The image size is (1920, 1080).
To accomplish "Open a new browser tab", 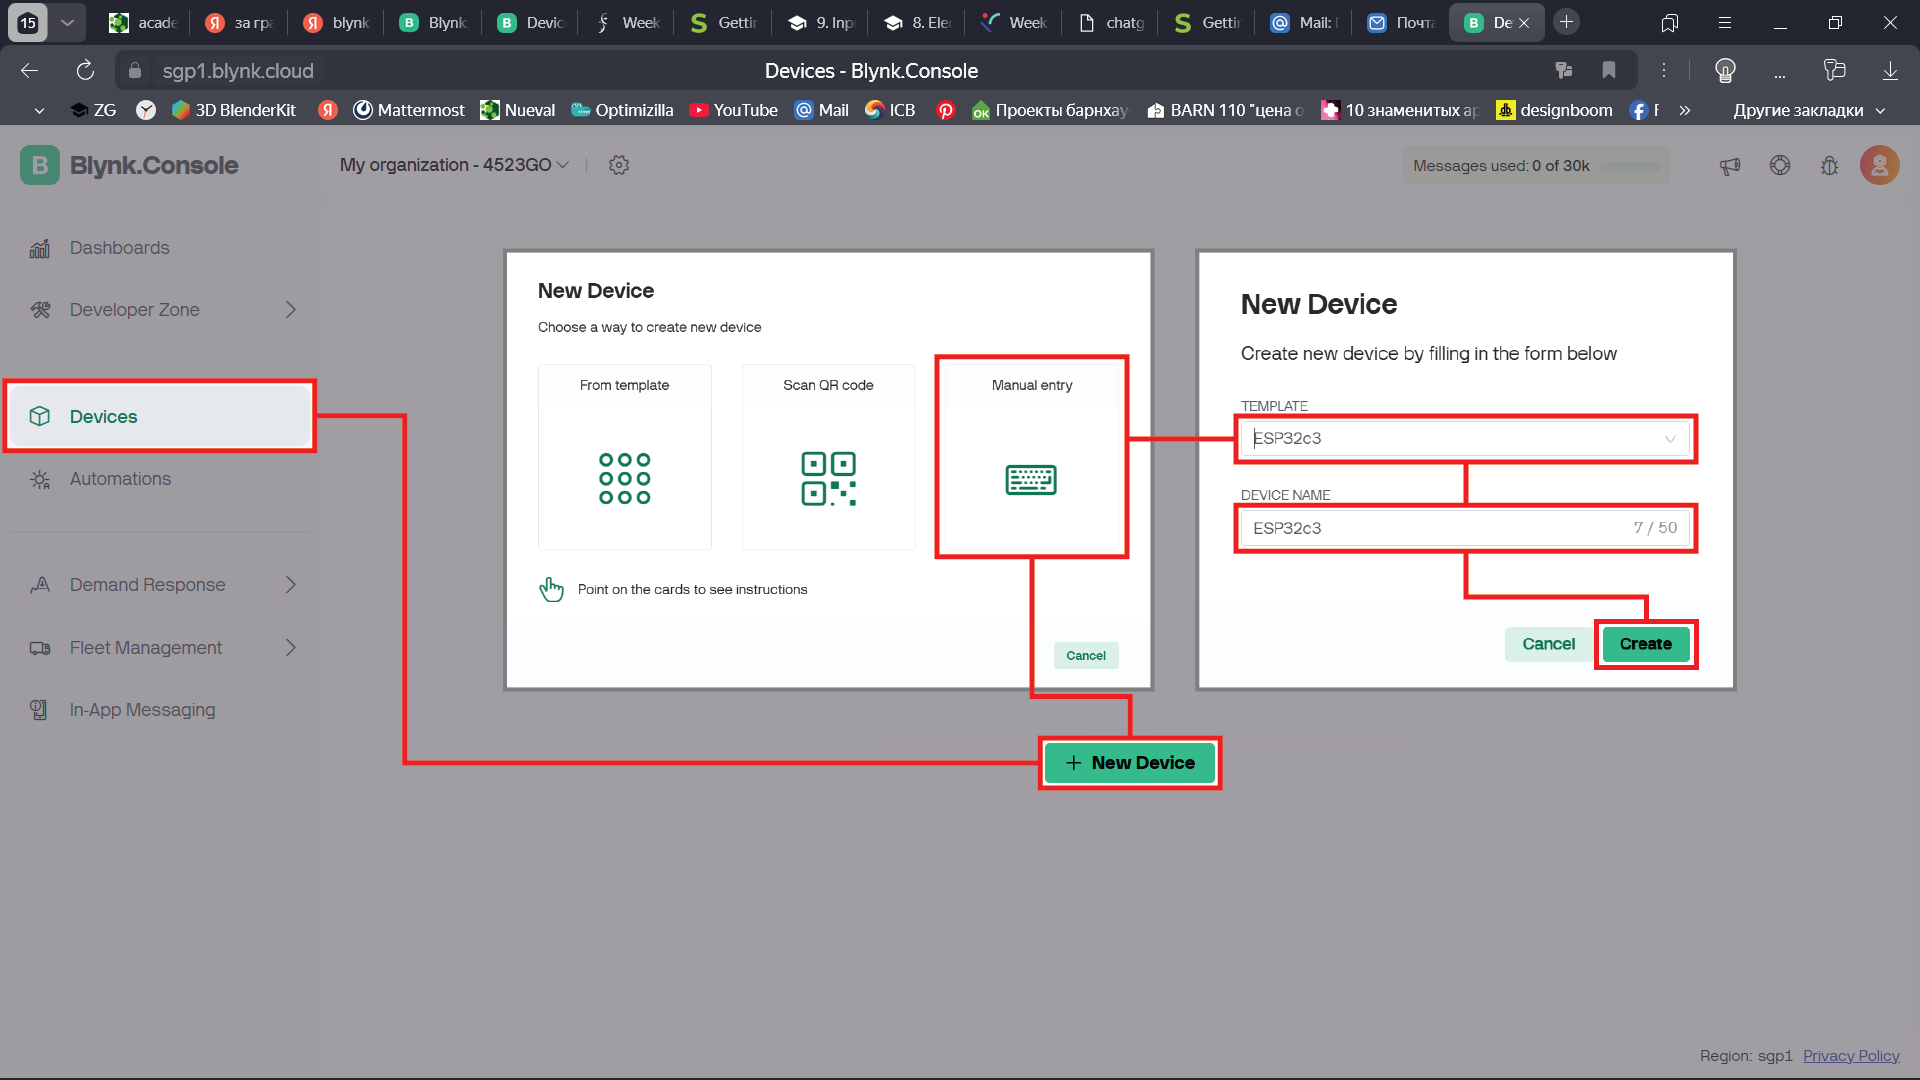I will click(1566, 22).
